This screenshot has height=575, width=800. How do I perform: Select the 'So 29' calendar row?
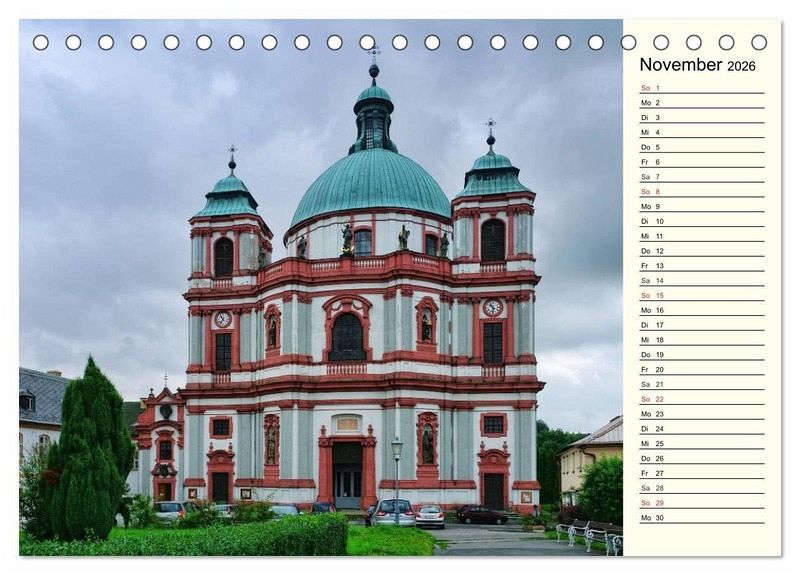pyautogui.click(x=702, y=503)
